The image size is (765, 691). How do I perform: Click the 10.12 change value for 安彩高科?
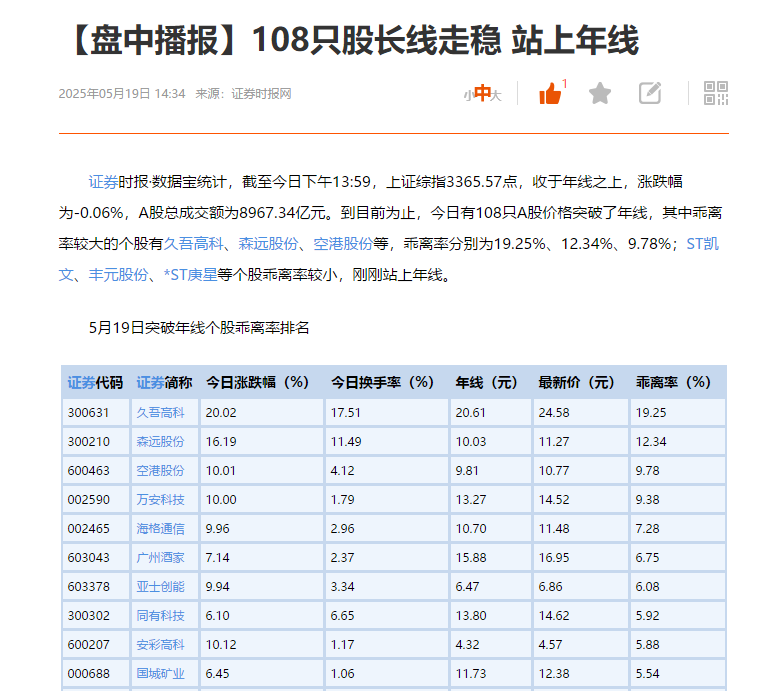coord(221,645)
